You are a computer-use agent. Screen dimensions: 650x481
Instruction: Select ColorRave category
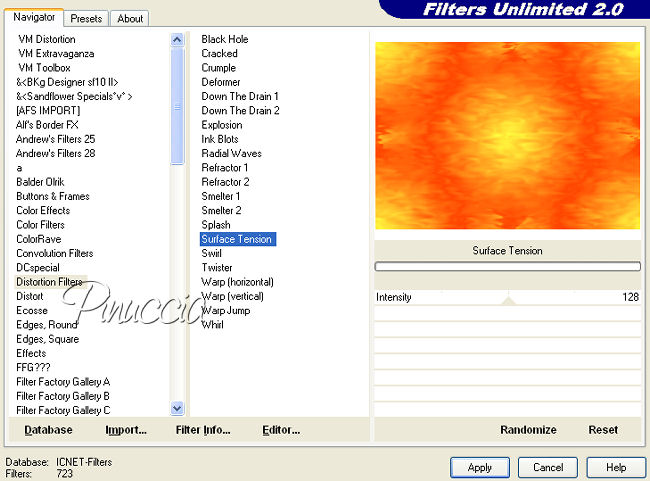[x=39, y=239]
